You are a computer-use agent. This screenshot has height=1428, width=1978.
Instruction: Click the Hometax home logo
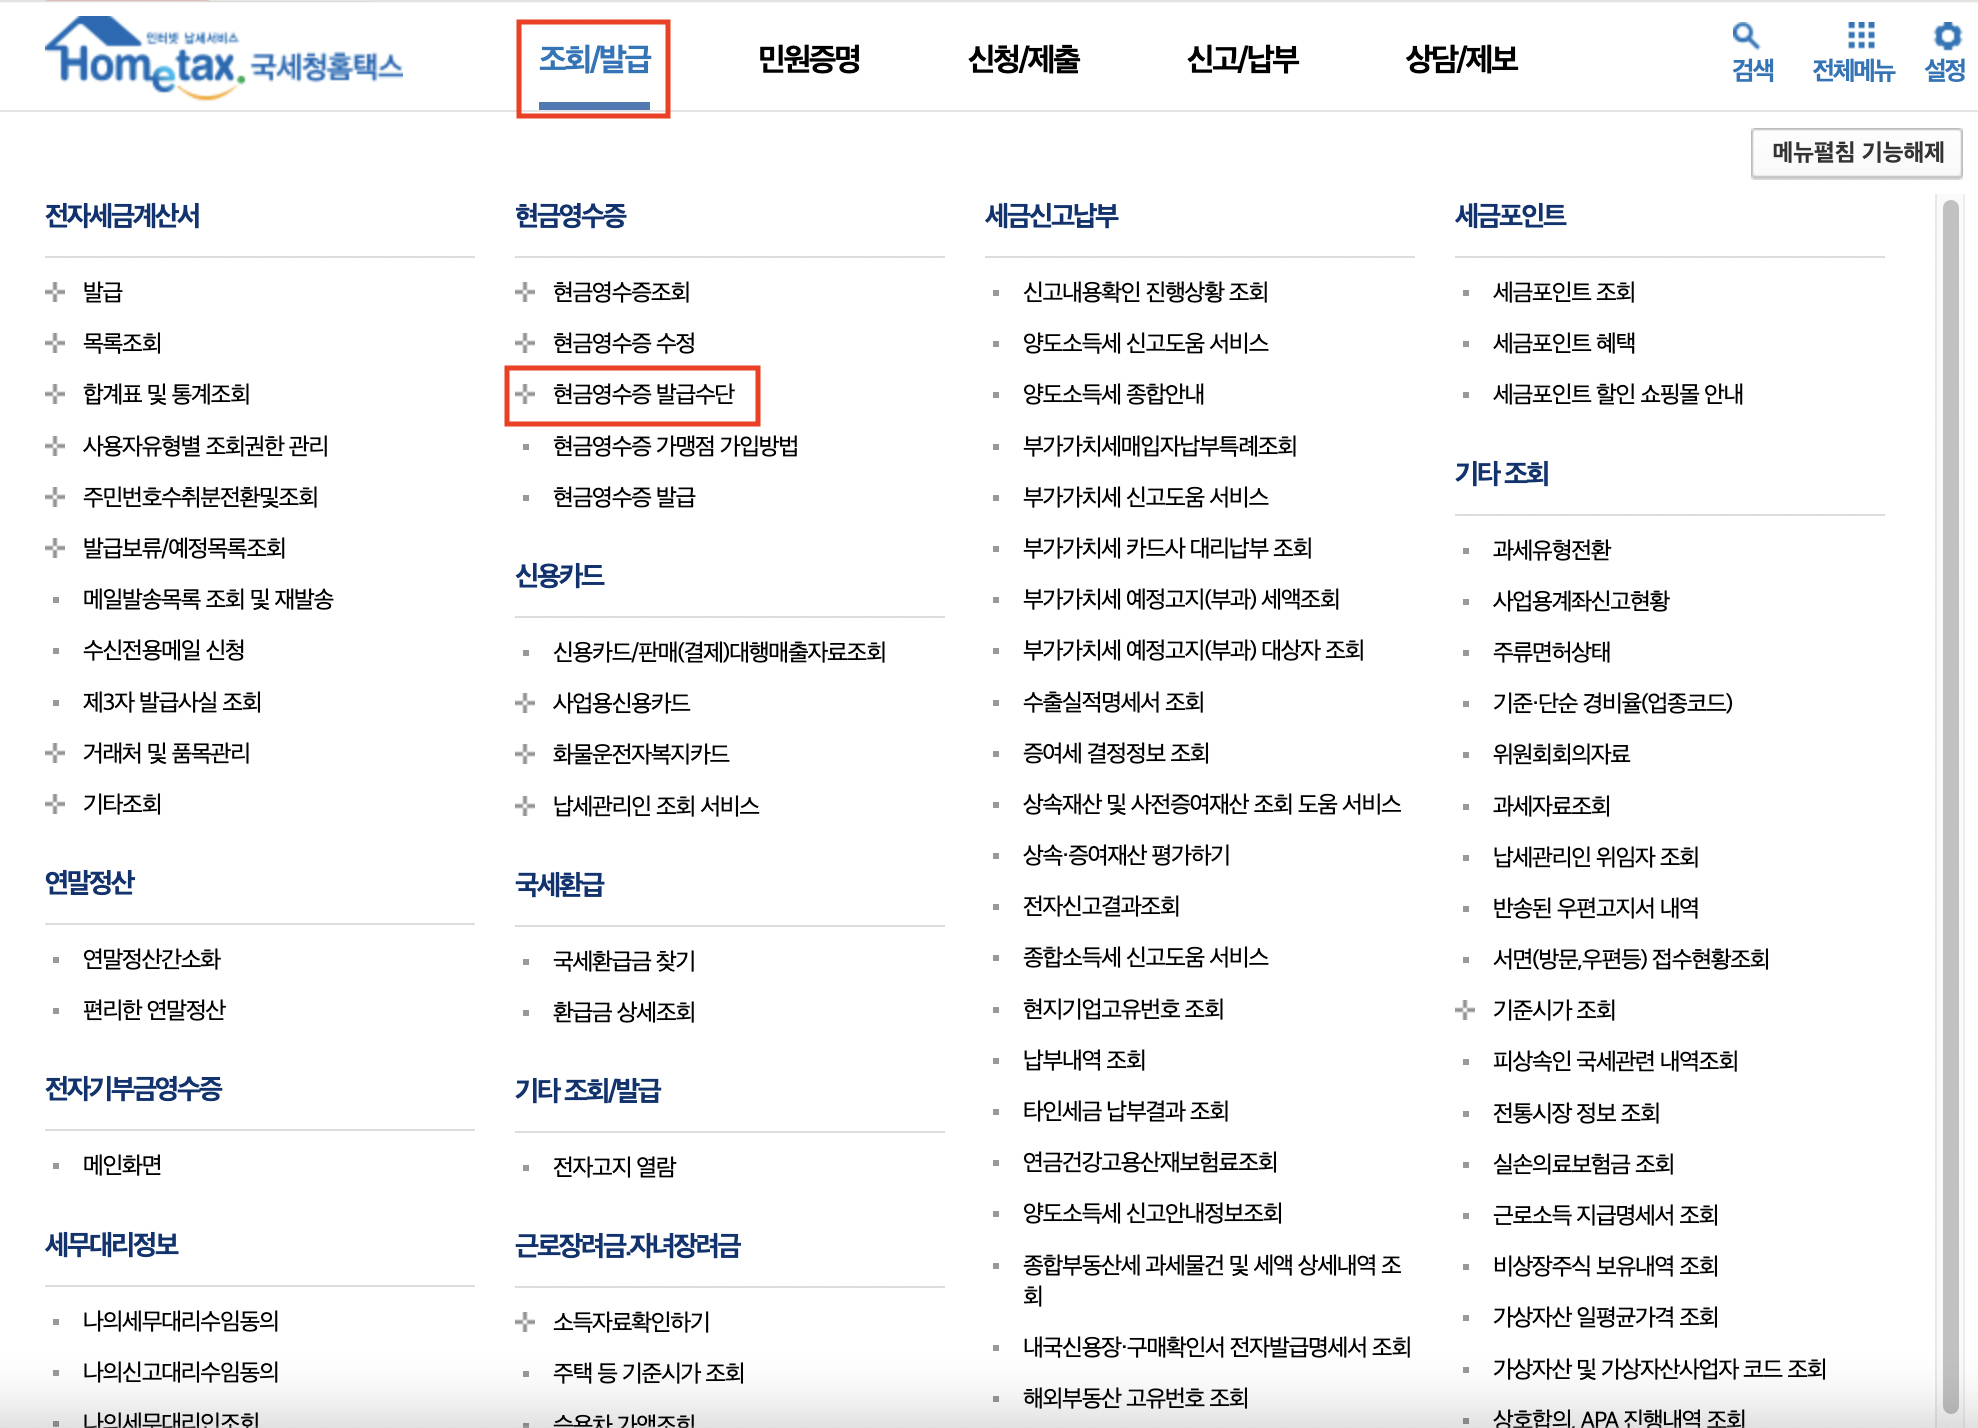tap(223, 58)
